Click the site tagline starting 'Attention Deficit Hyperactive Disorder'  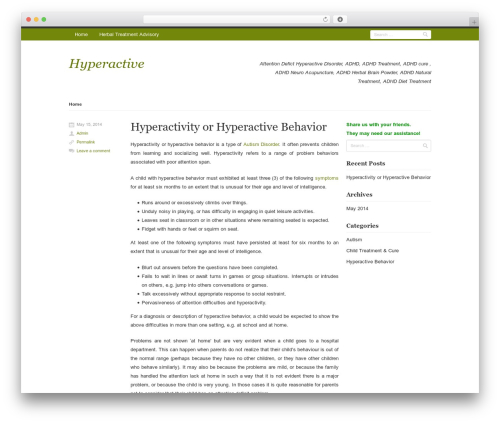[345, 72]
